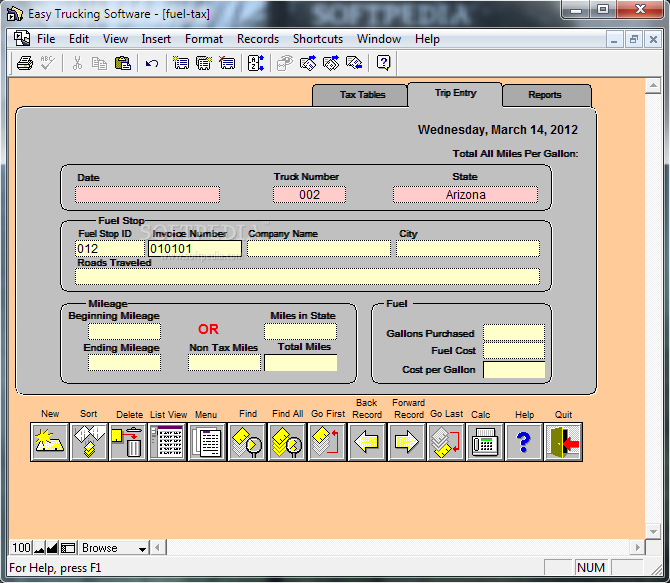Click the Delete Record toolbar icon
Screen dimensions: 670x583
227,63
